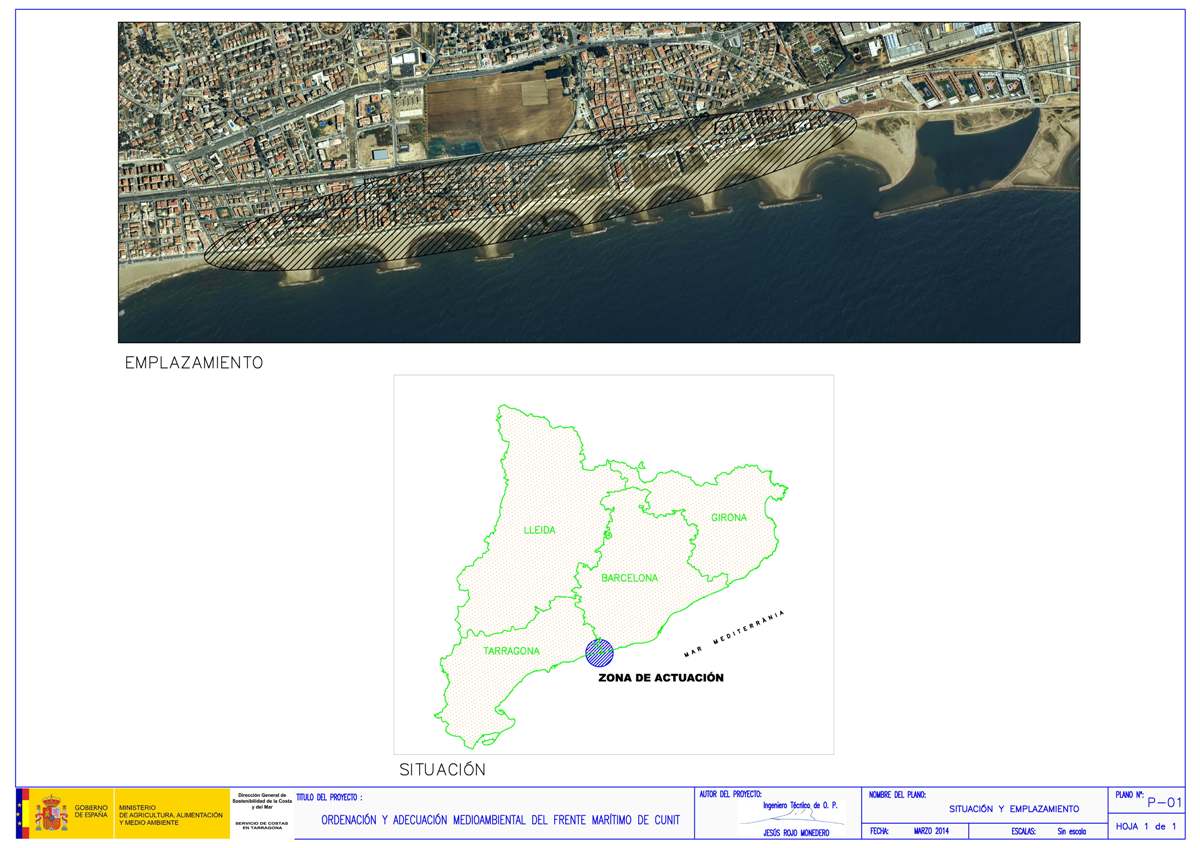Screen dimensions: 1200x848
Task: Click the hatched Zona de Actuación circle
Action: 600,651
